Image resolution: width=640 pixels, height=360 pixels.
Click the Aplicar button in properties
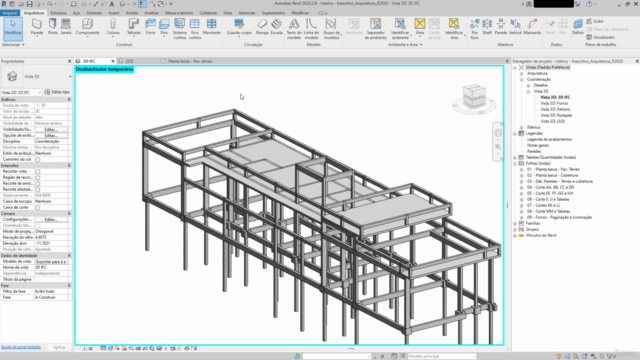click(60, 347)
